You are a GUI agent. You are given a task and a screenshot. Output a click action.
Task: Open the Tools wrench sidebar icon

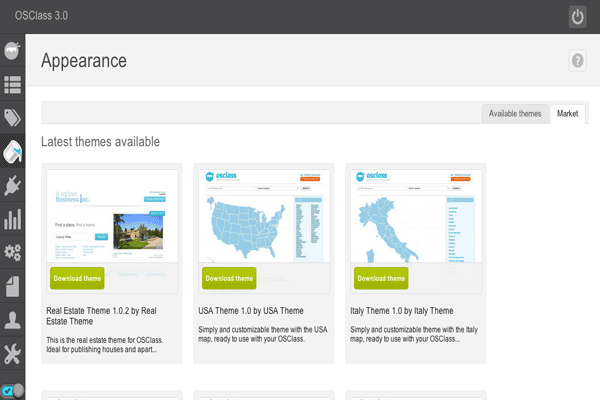[x=12, y=353]
